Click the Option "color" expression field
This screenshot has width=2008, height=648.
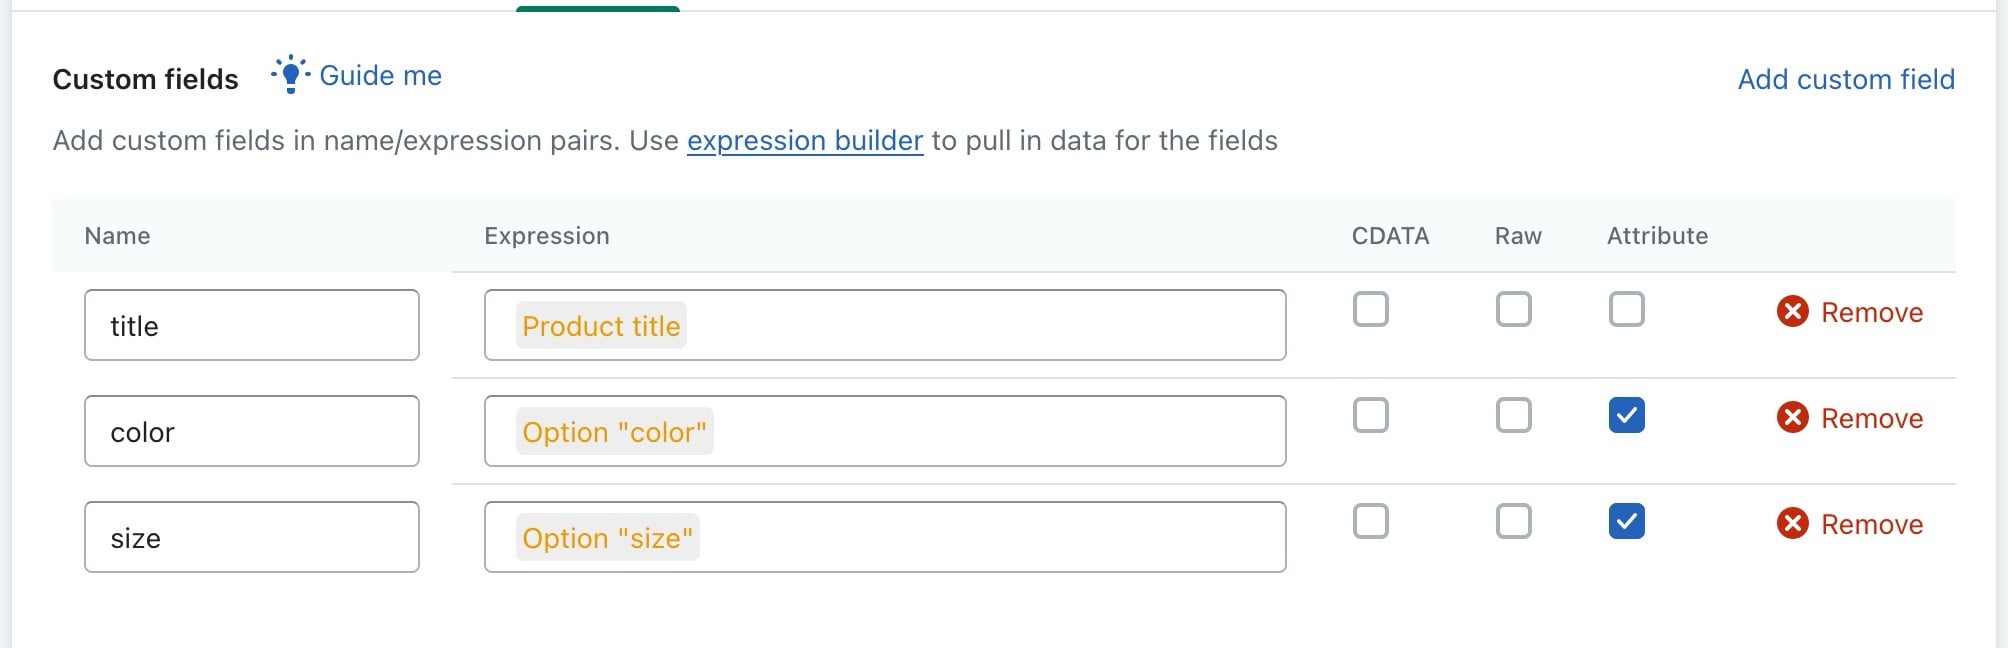(x=885, y=431)
